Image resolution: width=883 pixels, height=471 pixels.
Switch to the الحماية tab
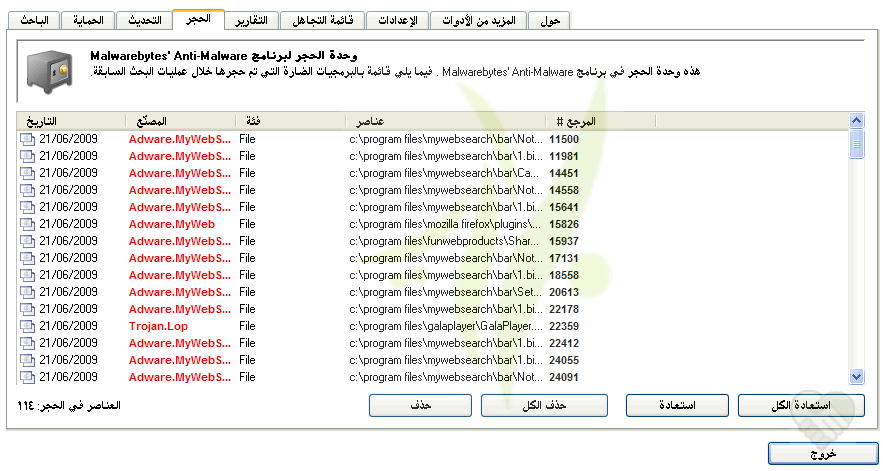(88, 21)
